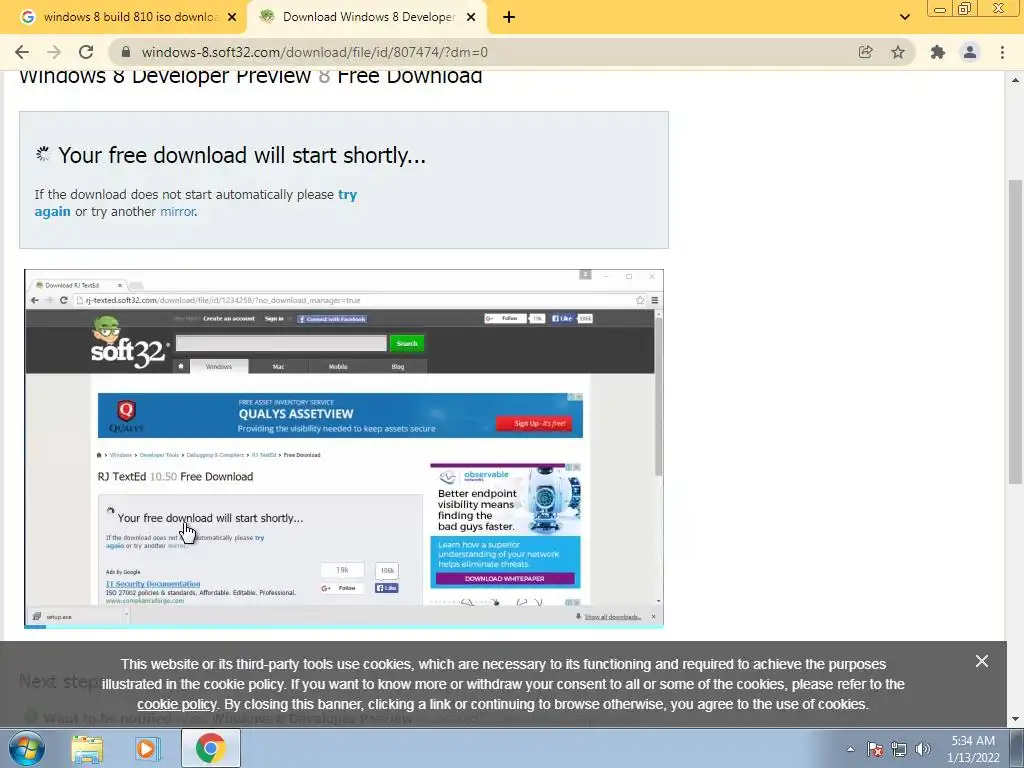This screenshot has width=1024, height=768.
Task: Open Action Center flag icon
Action: click(875, 749)
